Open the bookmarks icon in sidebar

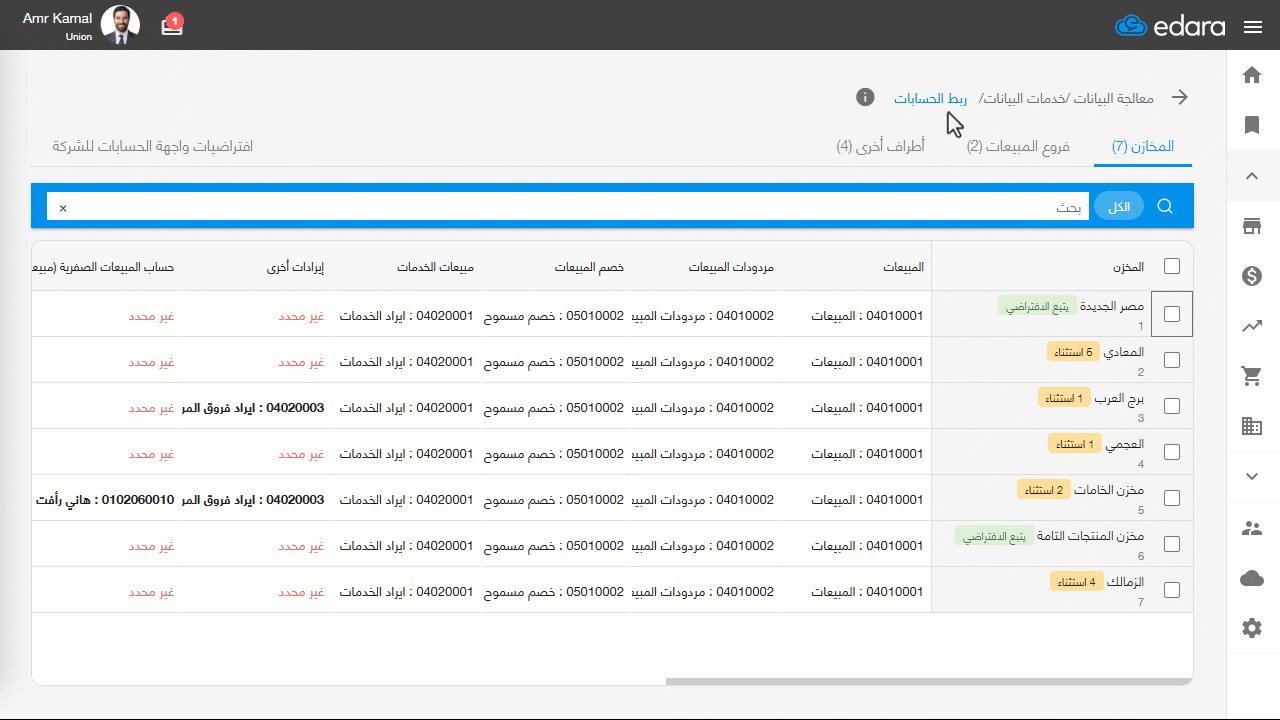1252,125
